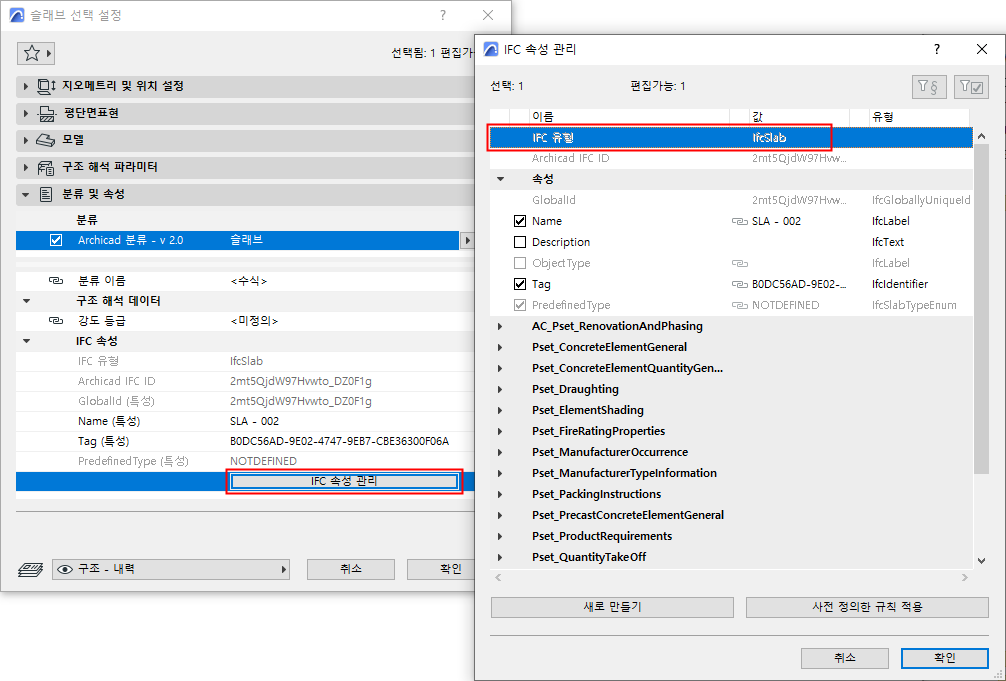Click IFC 속성 관리 button
Image resolution: width=1006 pixels, height=681 pixels.
pos(344,481)
